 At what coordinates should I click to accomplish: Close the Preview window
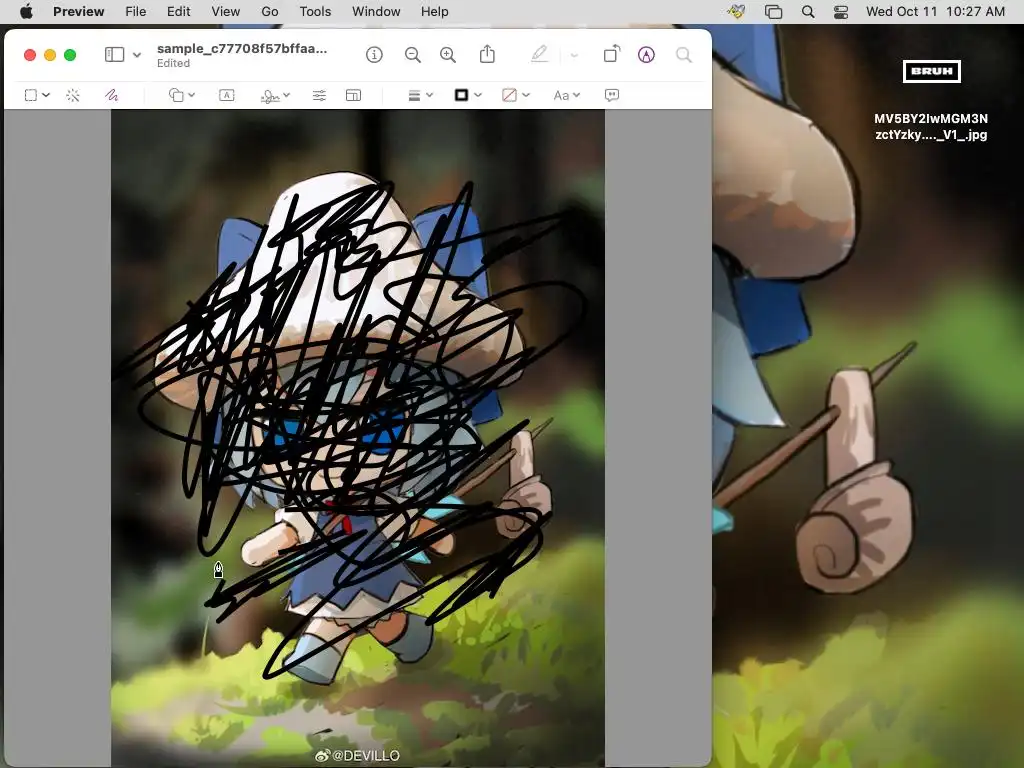(29, 55)
